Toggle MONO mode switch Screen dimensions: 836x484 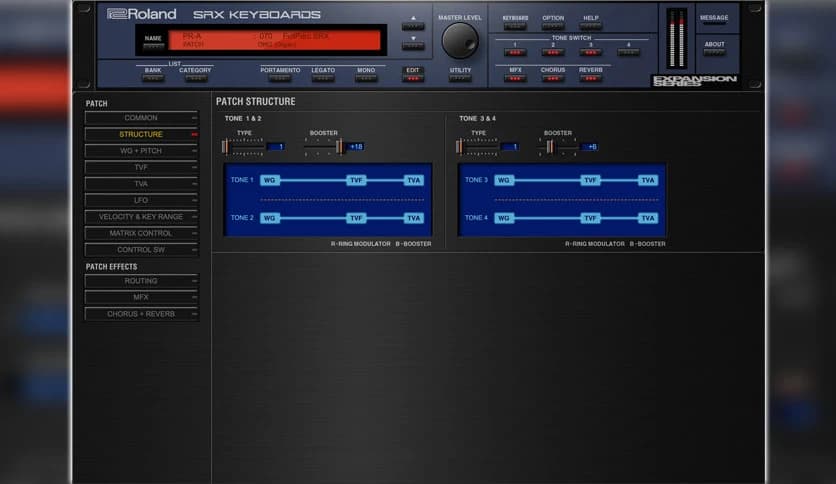366,78
